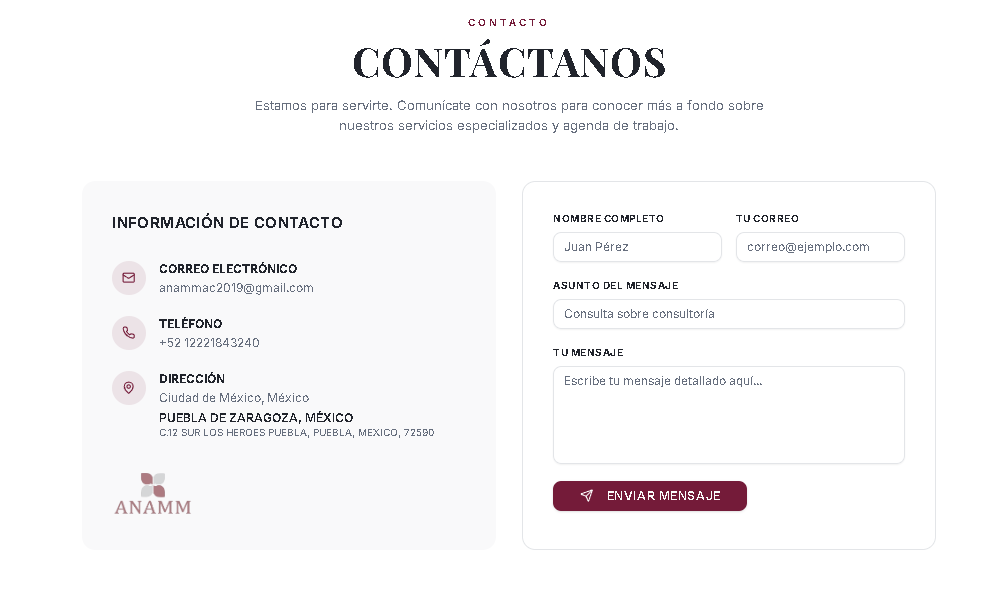This screenshot has width=981, height=598.
Task: Click the Nombre Completo field label
Action: click(x=608, y=219)
